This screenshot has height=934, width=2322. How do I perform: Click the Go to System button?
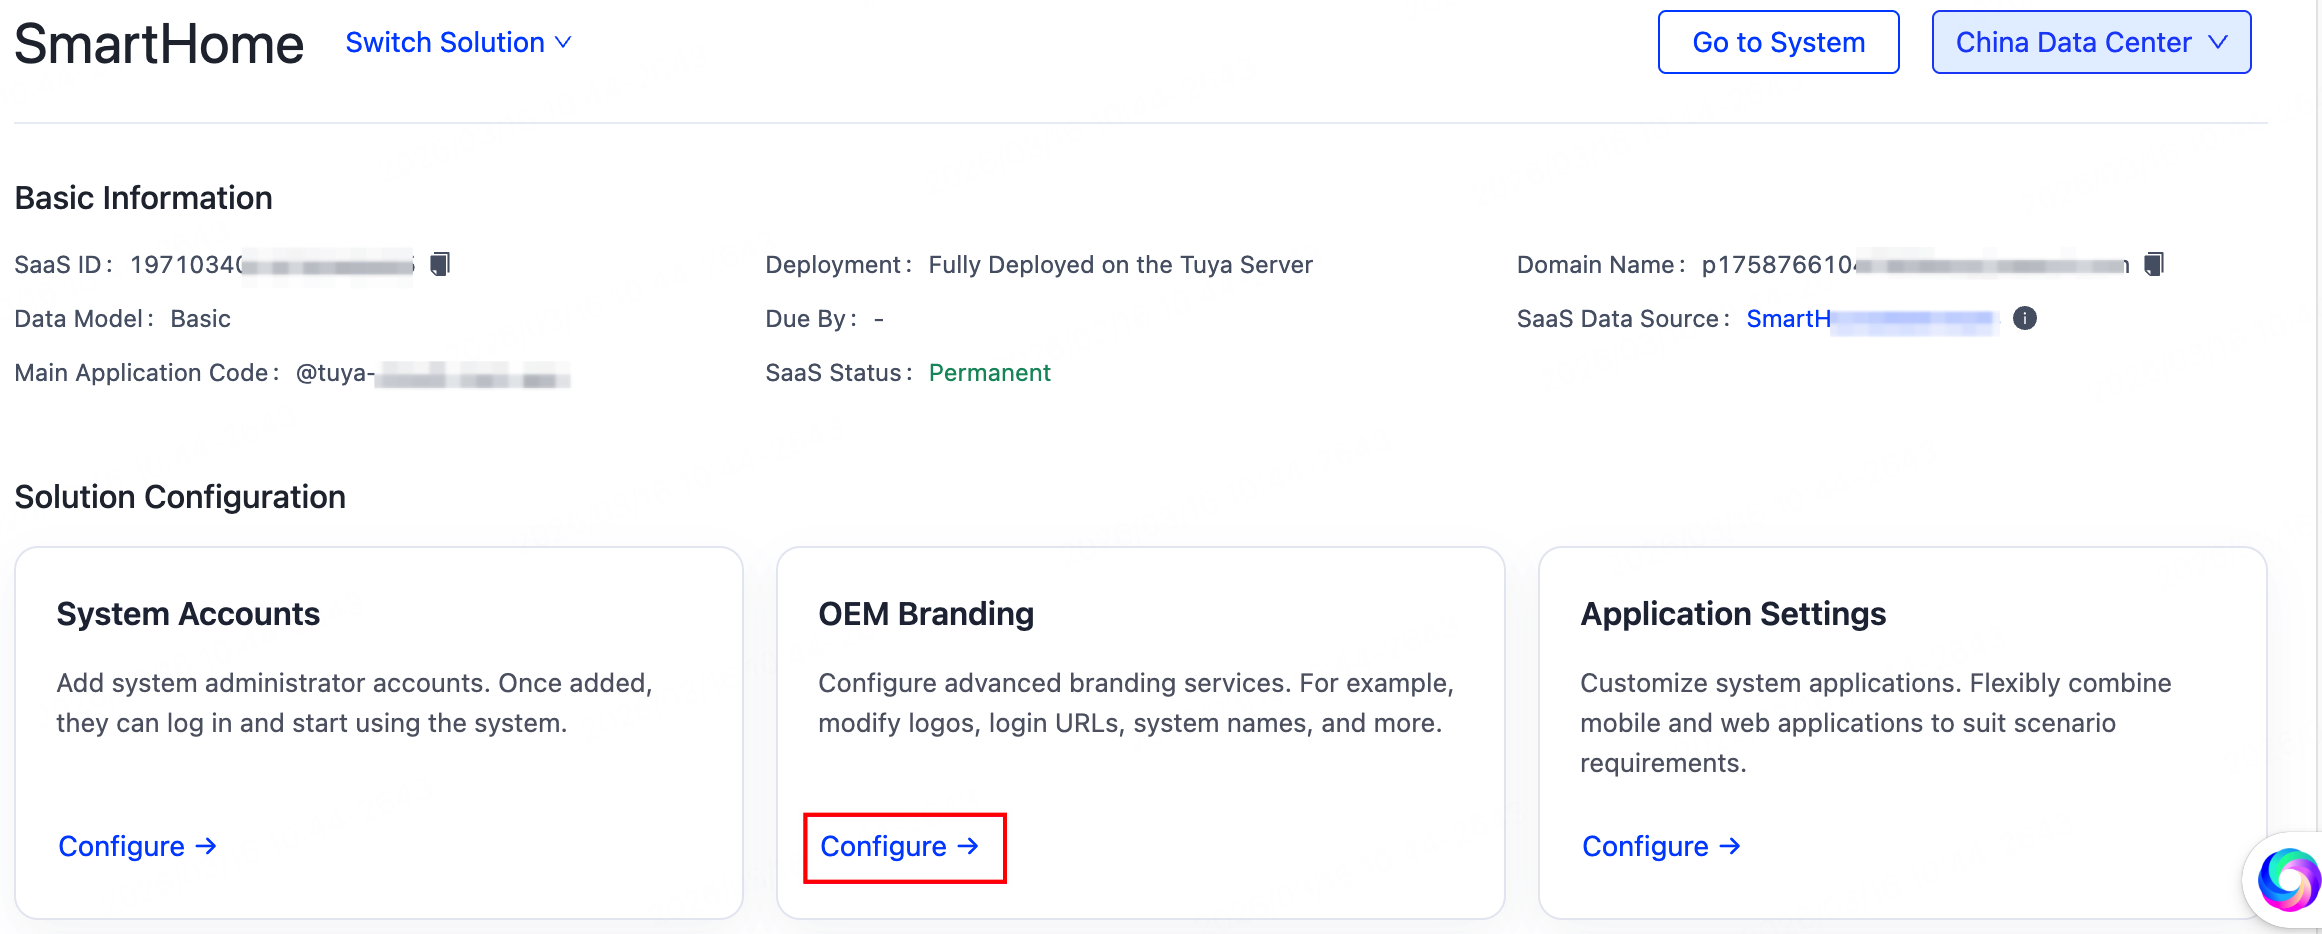(x=1778, y=42)
